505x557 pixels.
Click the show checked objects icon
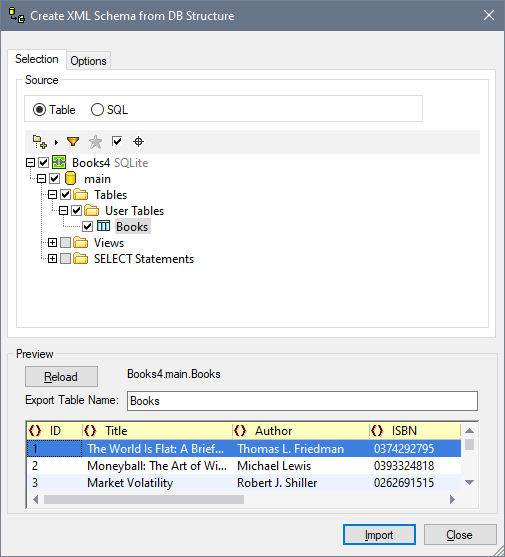pos(117,141)
